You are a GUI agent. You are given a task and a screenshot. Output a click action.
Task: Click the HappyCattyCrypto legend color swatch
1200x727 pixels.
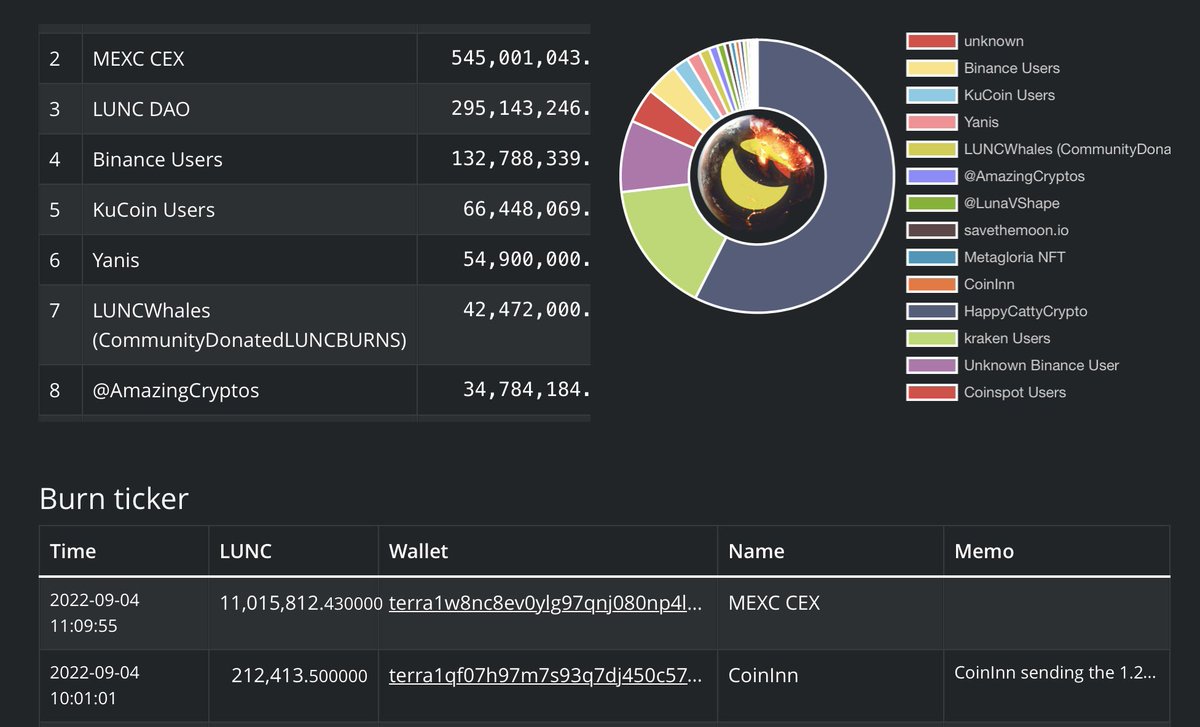tap(930, 311)
